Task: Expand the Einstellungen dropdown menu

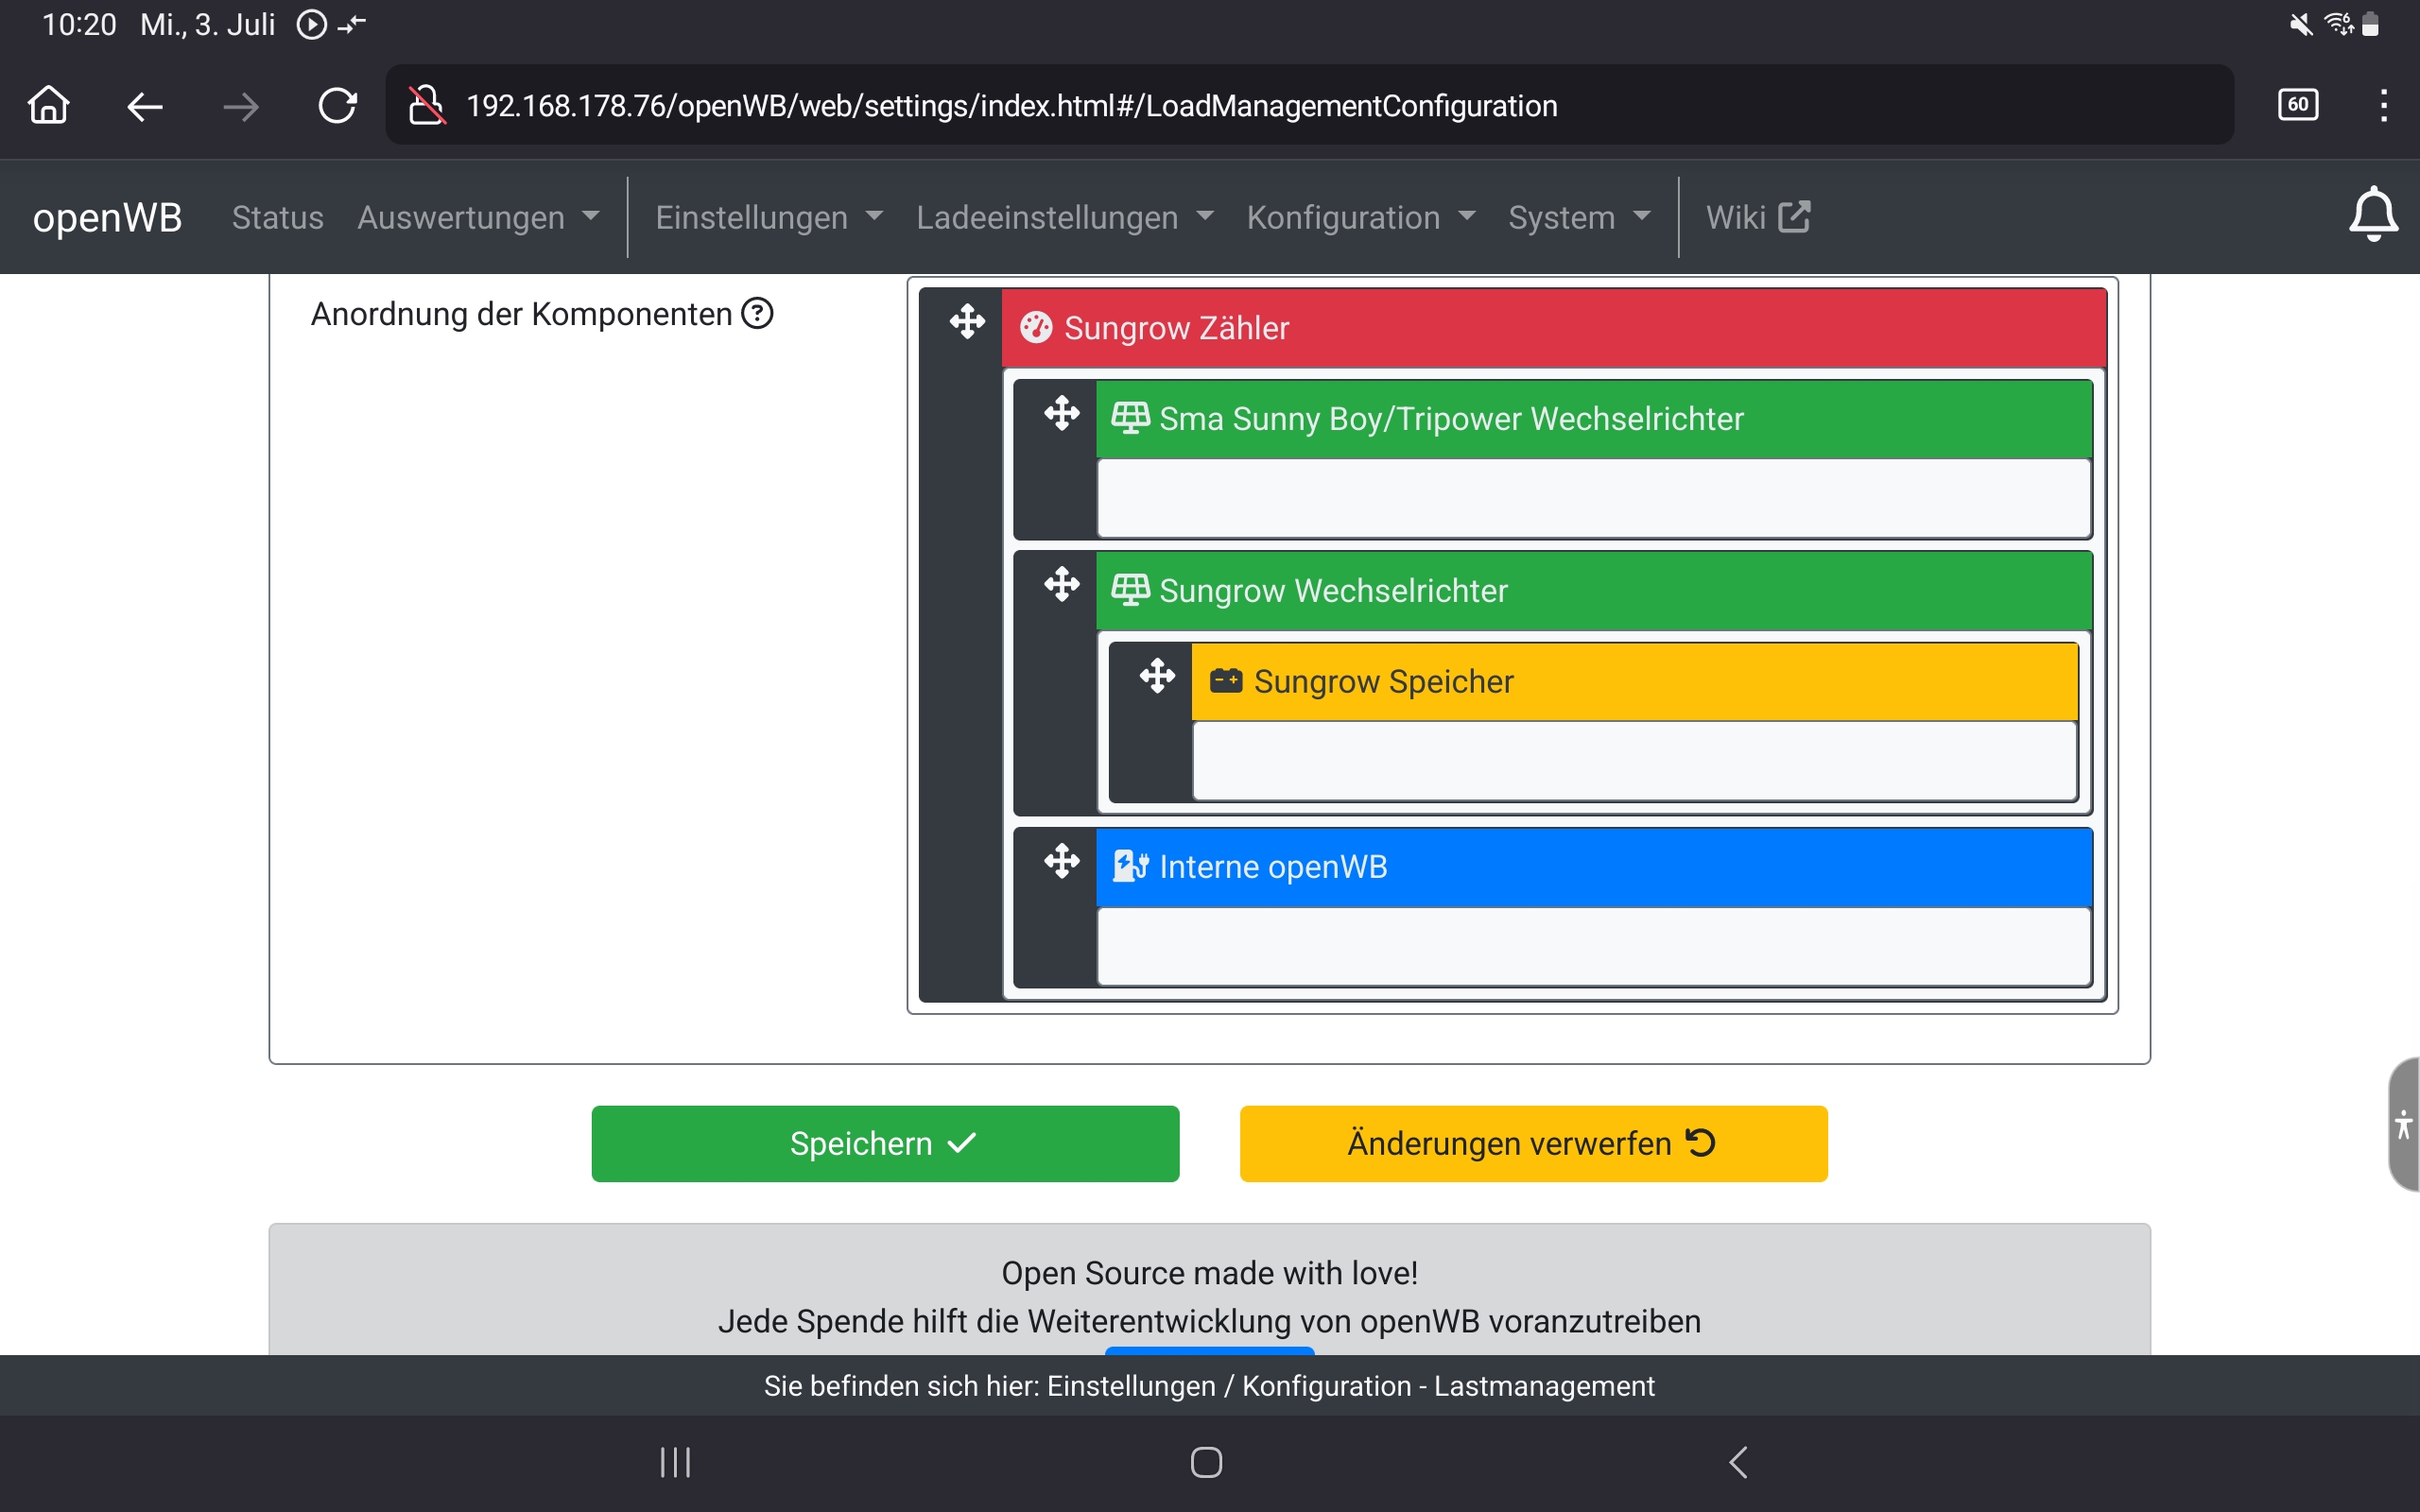Action: pos(768,217)
